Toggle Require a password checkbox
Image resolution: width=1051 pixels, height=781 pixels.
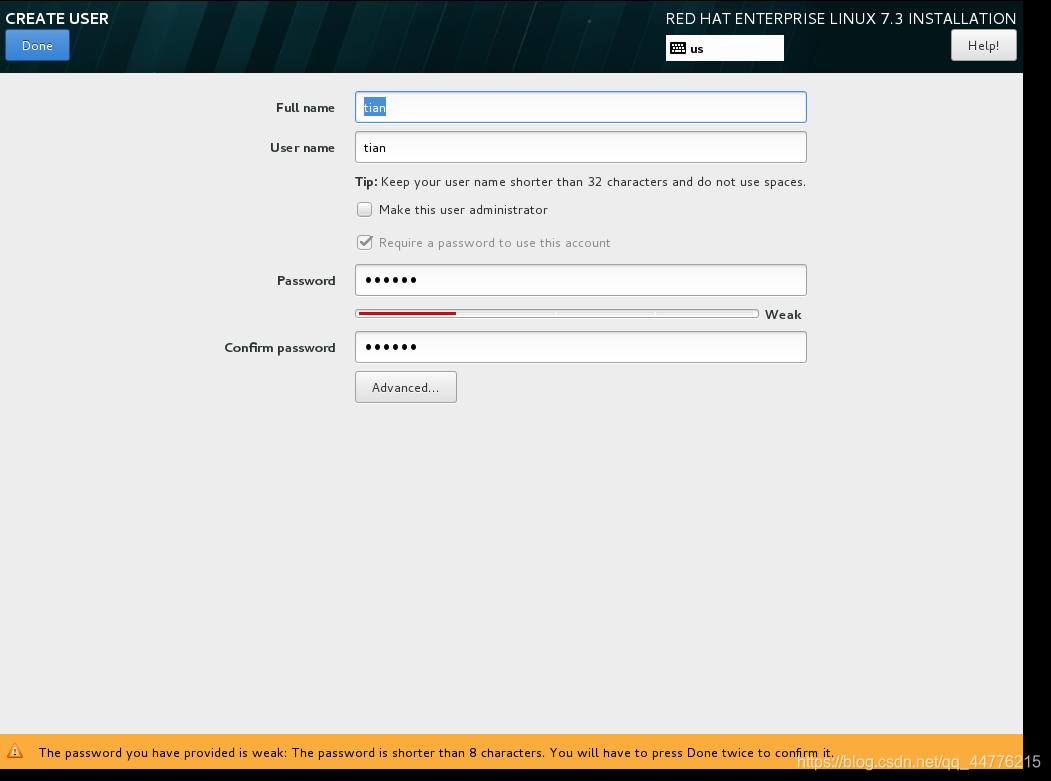(x=365, y=243)
